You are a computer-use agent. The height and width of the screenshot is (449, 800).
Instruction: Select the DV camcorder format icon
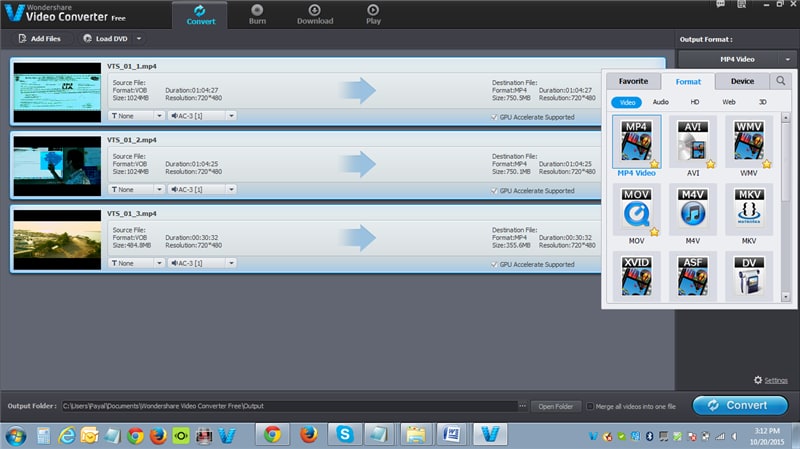[x=748, y=276]
